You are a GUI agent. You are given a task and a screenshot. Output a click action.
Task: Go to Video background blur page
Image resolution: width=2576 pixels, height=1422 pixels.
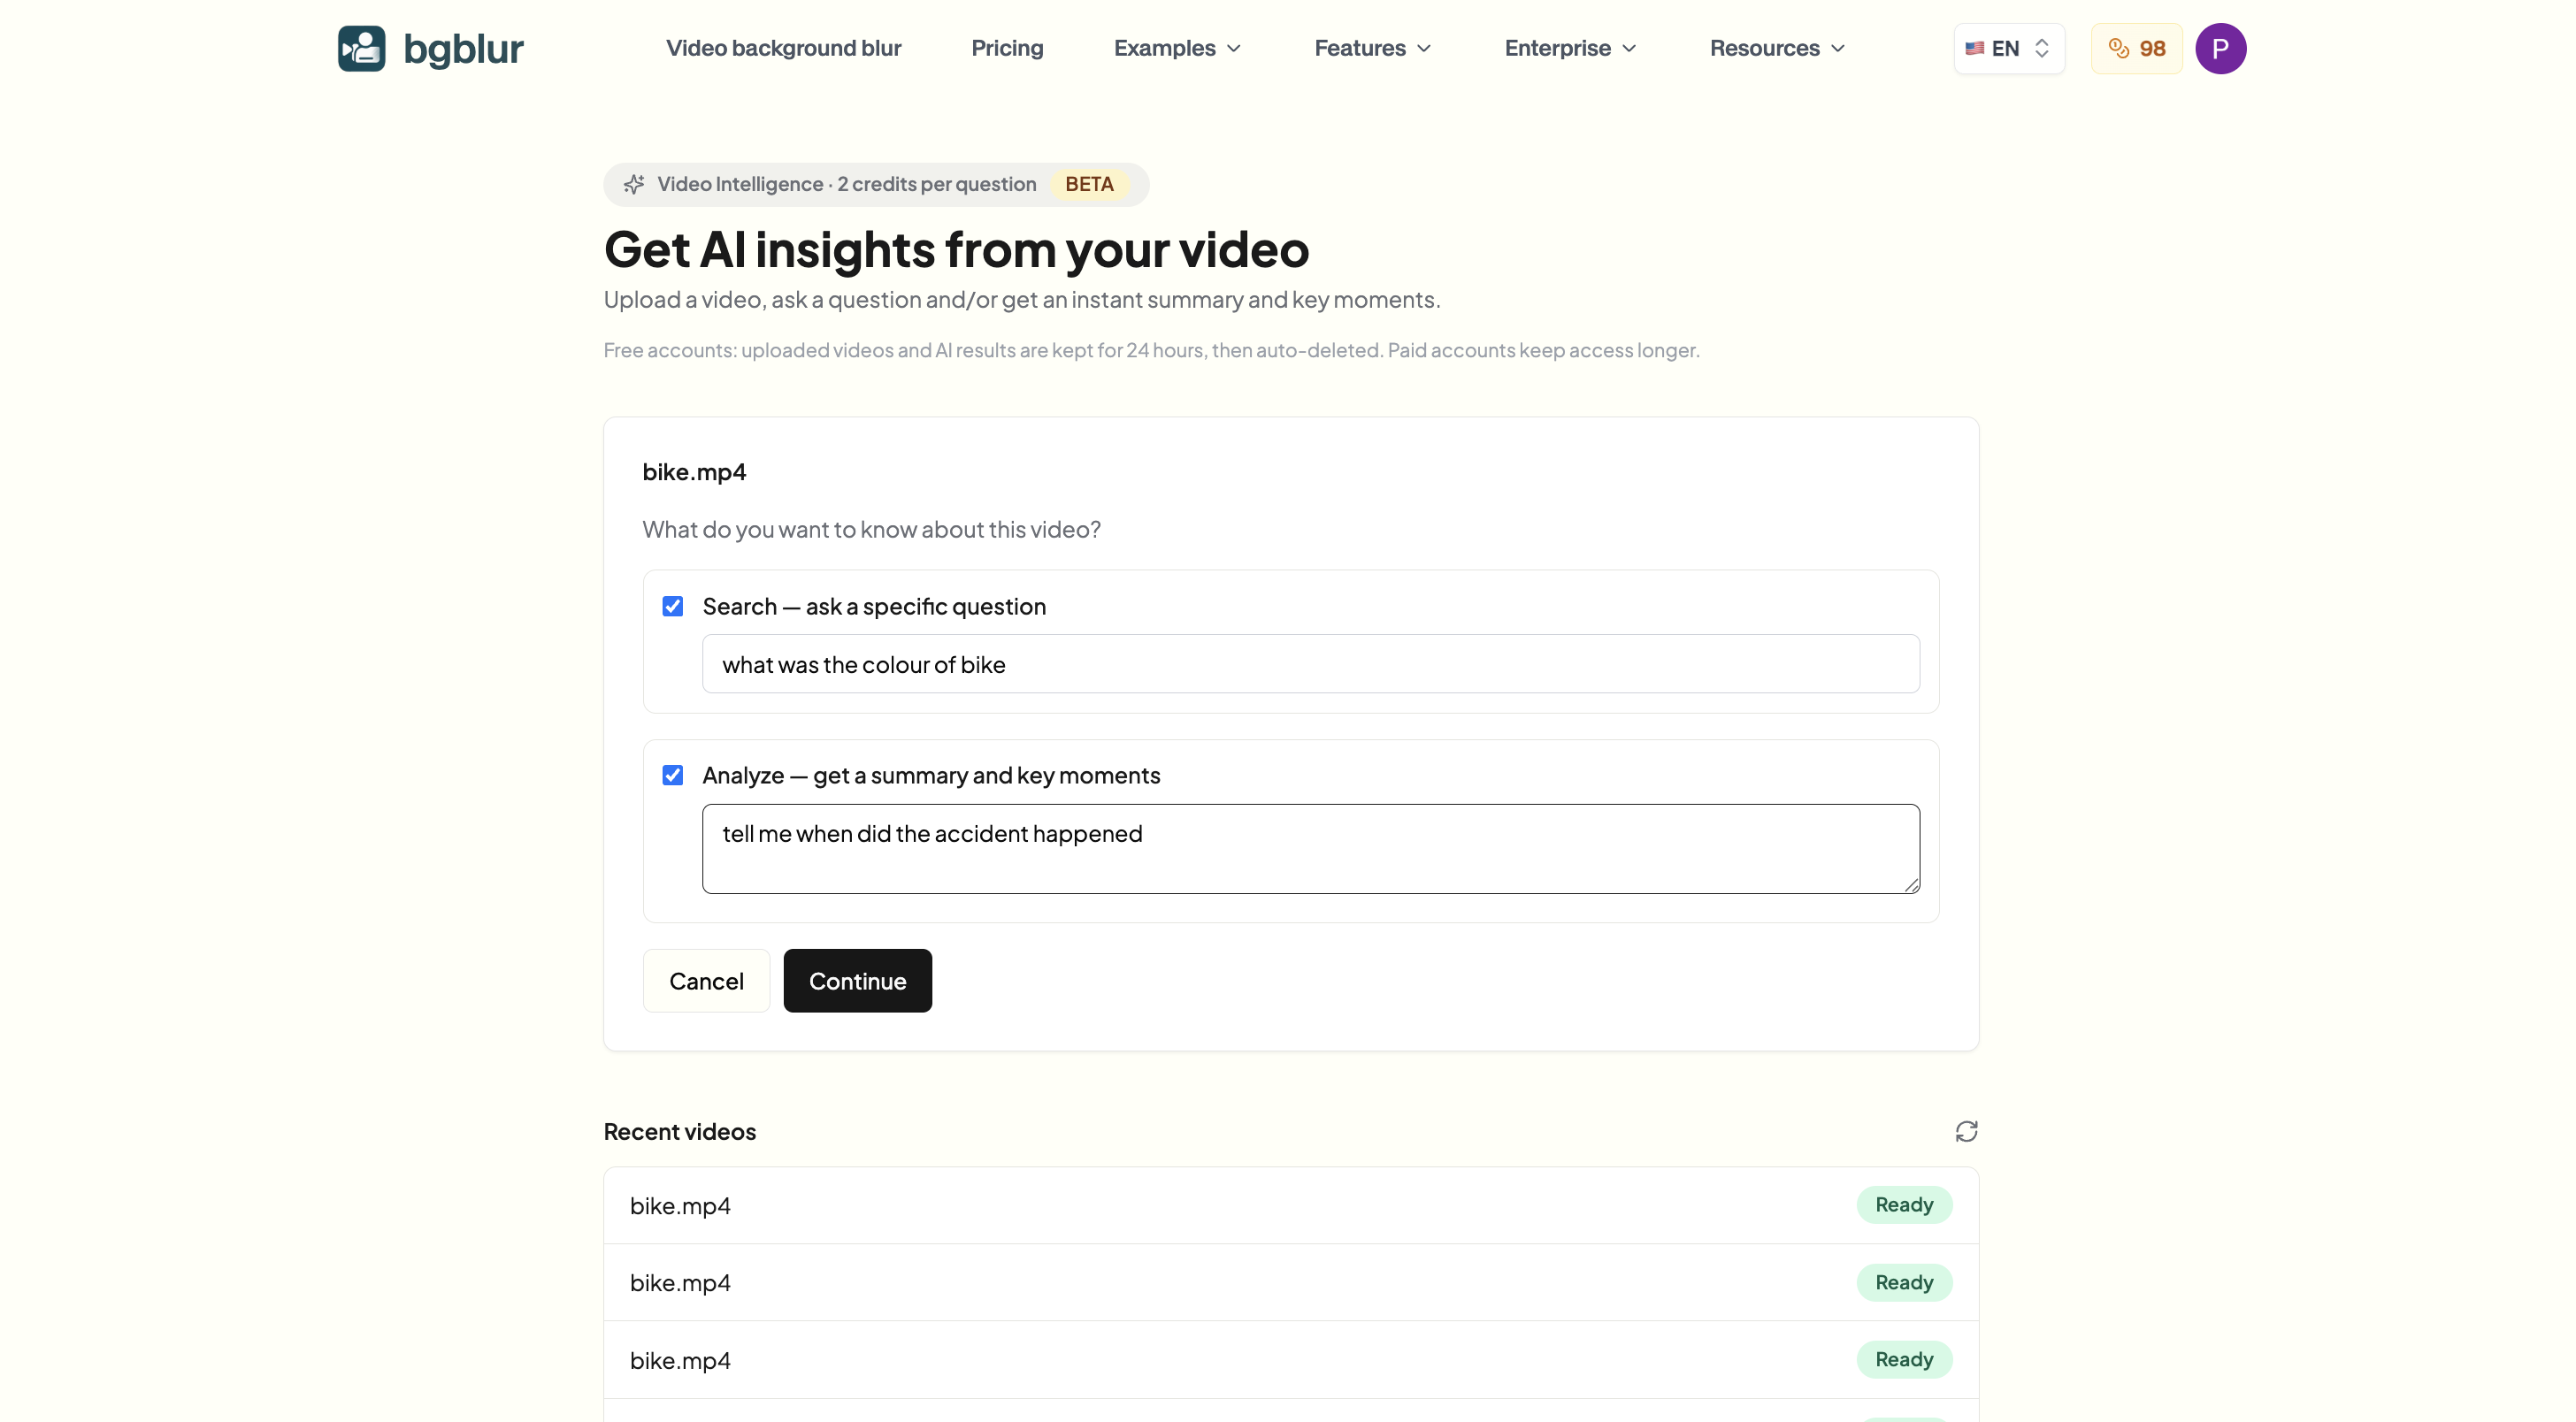click(x=783, y=48)
